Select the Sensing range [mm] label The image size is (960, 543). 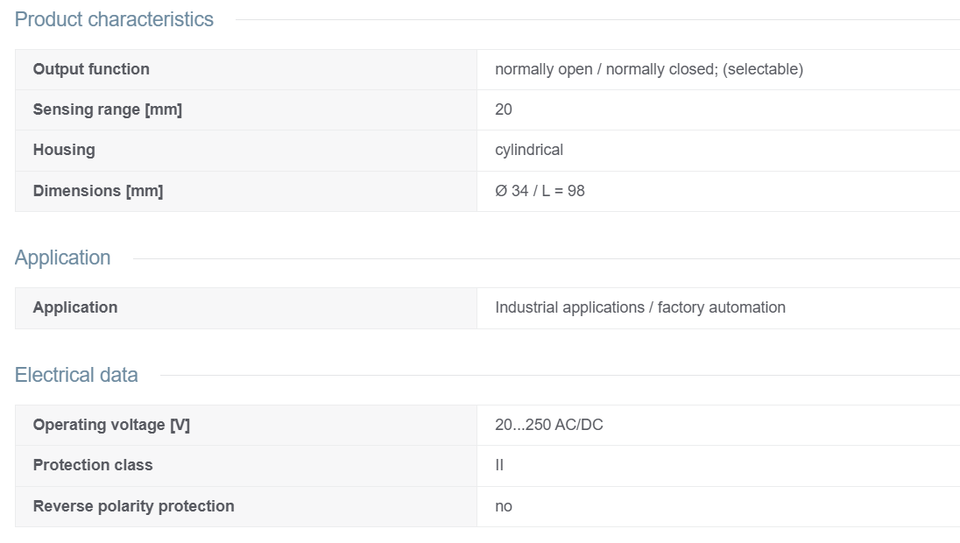108,110
